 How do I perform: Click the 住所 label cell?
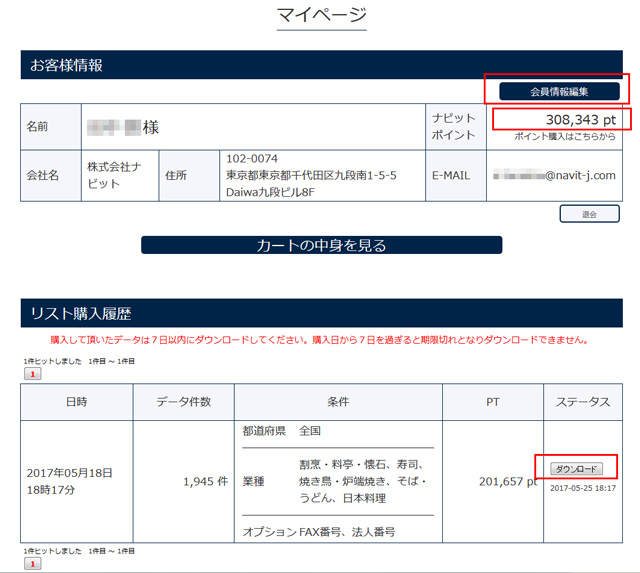coord(189,175)
